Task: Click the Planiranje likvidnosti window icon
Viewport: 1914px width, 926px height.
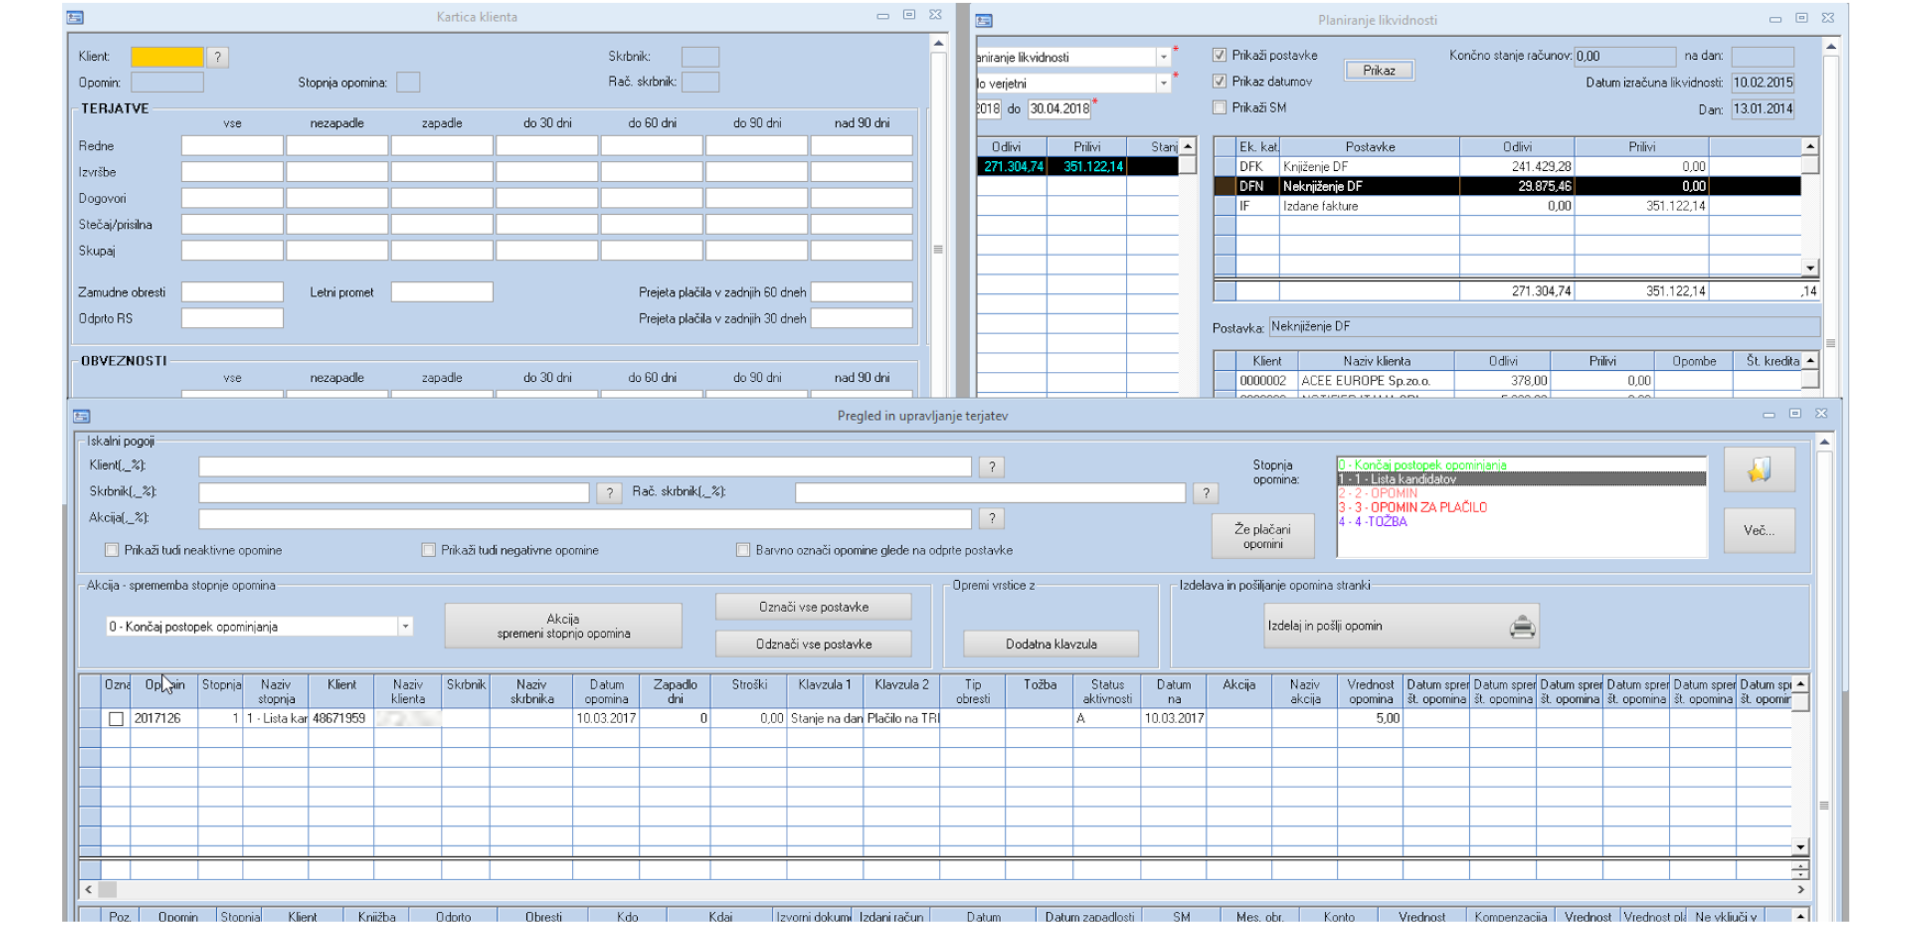Action: [984, 20]
